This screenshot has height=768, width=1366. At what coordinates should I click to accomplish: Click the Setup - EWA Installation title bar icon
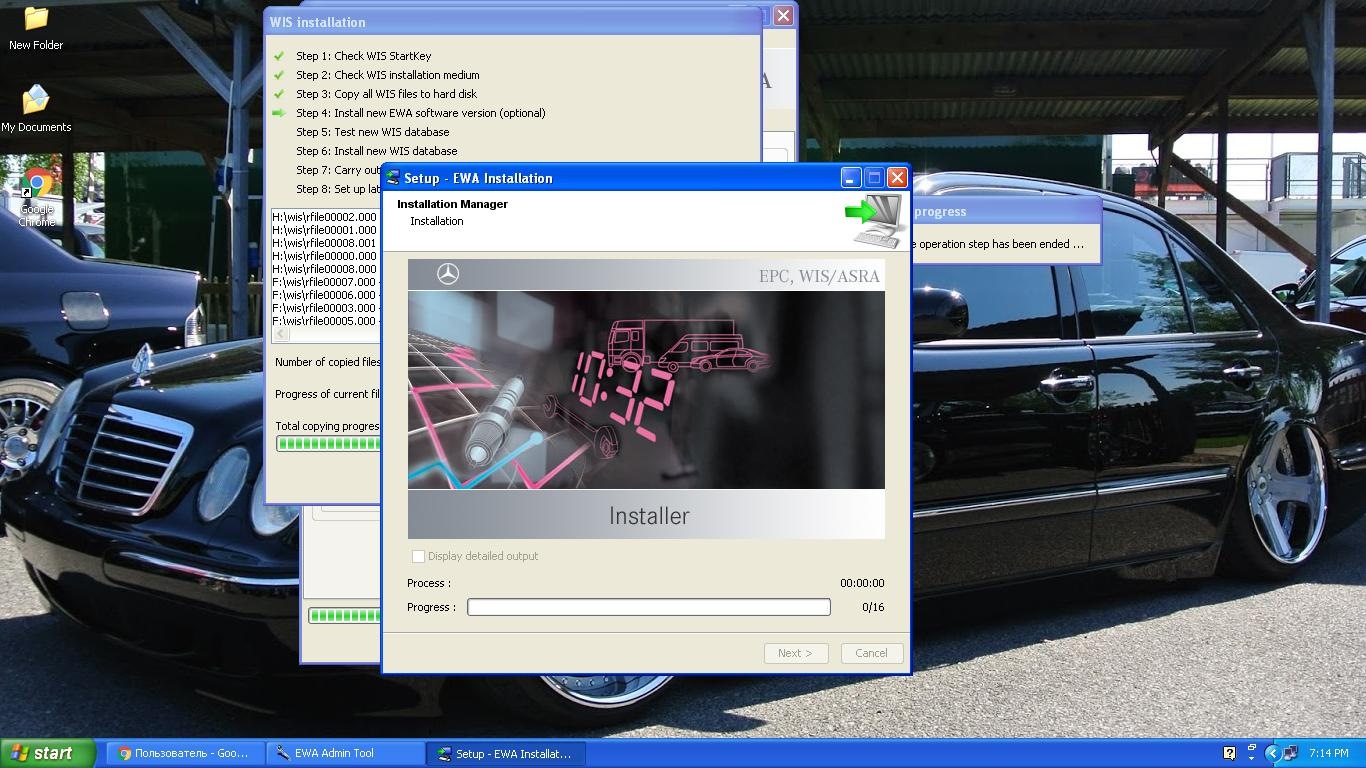click(393, 178)
